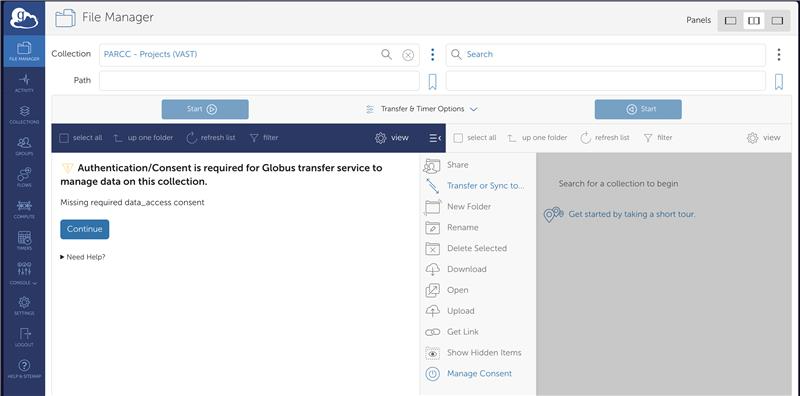The height and width of the screenshot is (396, 800).
Task: Select Transfer or Sync to...
Action: (x=474, y=186)
